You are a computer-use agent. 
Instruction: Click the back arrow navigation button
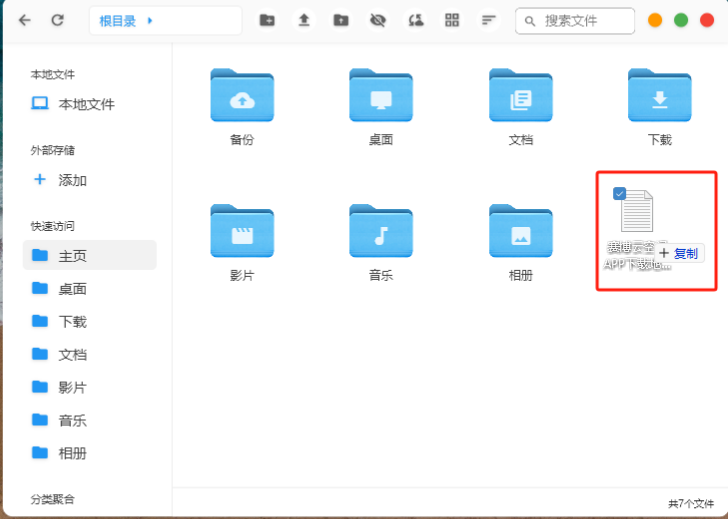[x=24, y=20]
